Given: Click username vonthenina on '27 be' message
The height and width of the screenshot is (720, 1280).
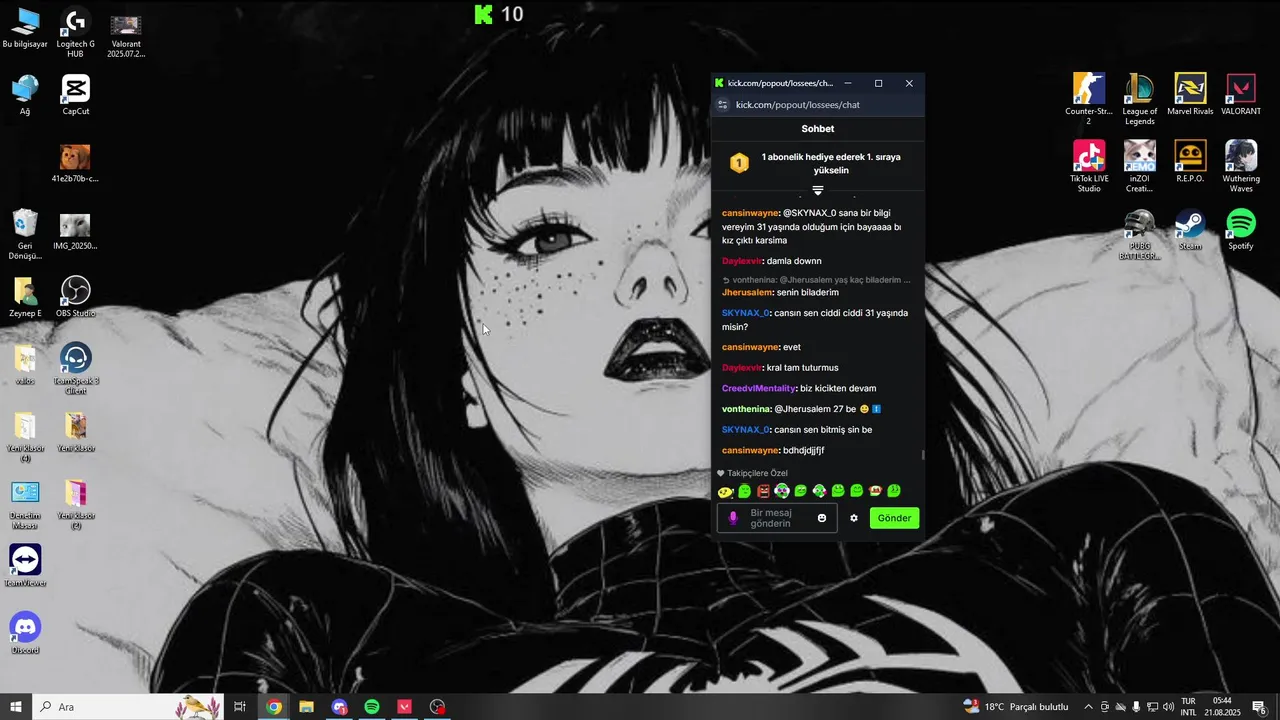Looking at the screenshot, I should [x=746, y=409].
